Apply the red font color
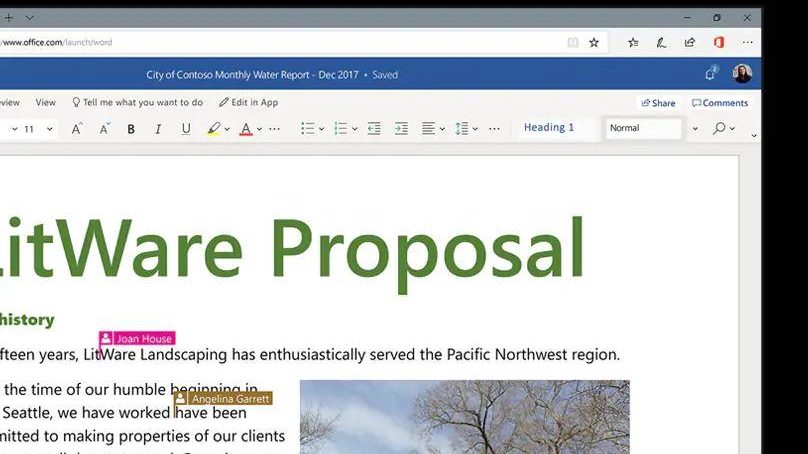The image size is (808, 454). pyautogui.click(x=246, y=129)
